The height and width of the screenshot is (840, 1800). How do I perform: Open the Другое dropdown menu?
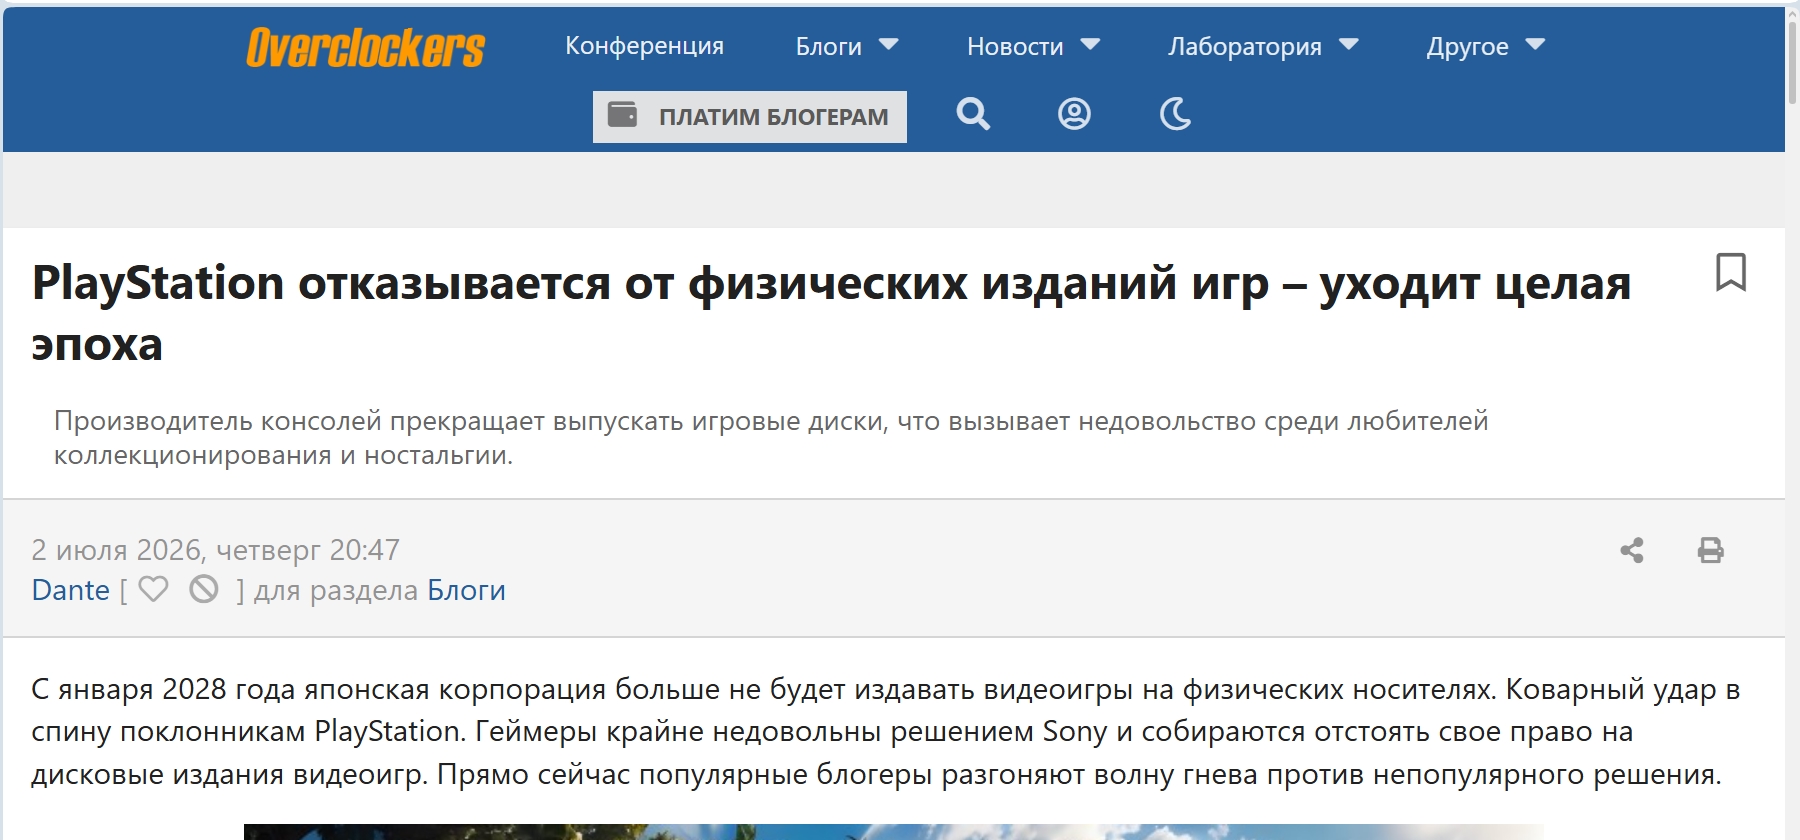click(1486, 46)
